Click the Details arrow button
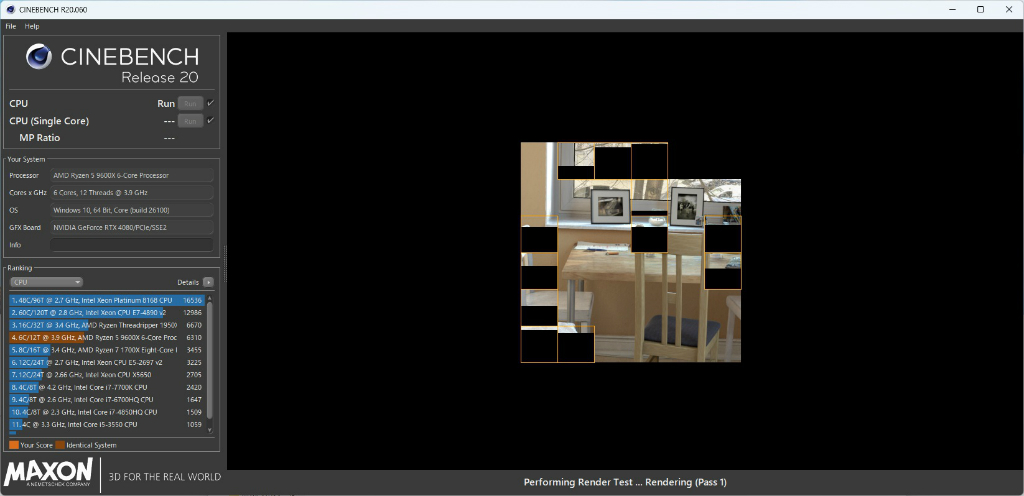Image resolution: width=1024 pixels, height=496 pixels. point(208,282)
